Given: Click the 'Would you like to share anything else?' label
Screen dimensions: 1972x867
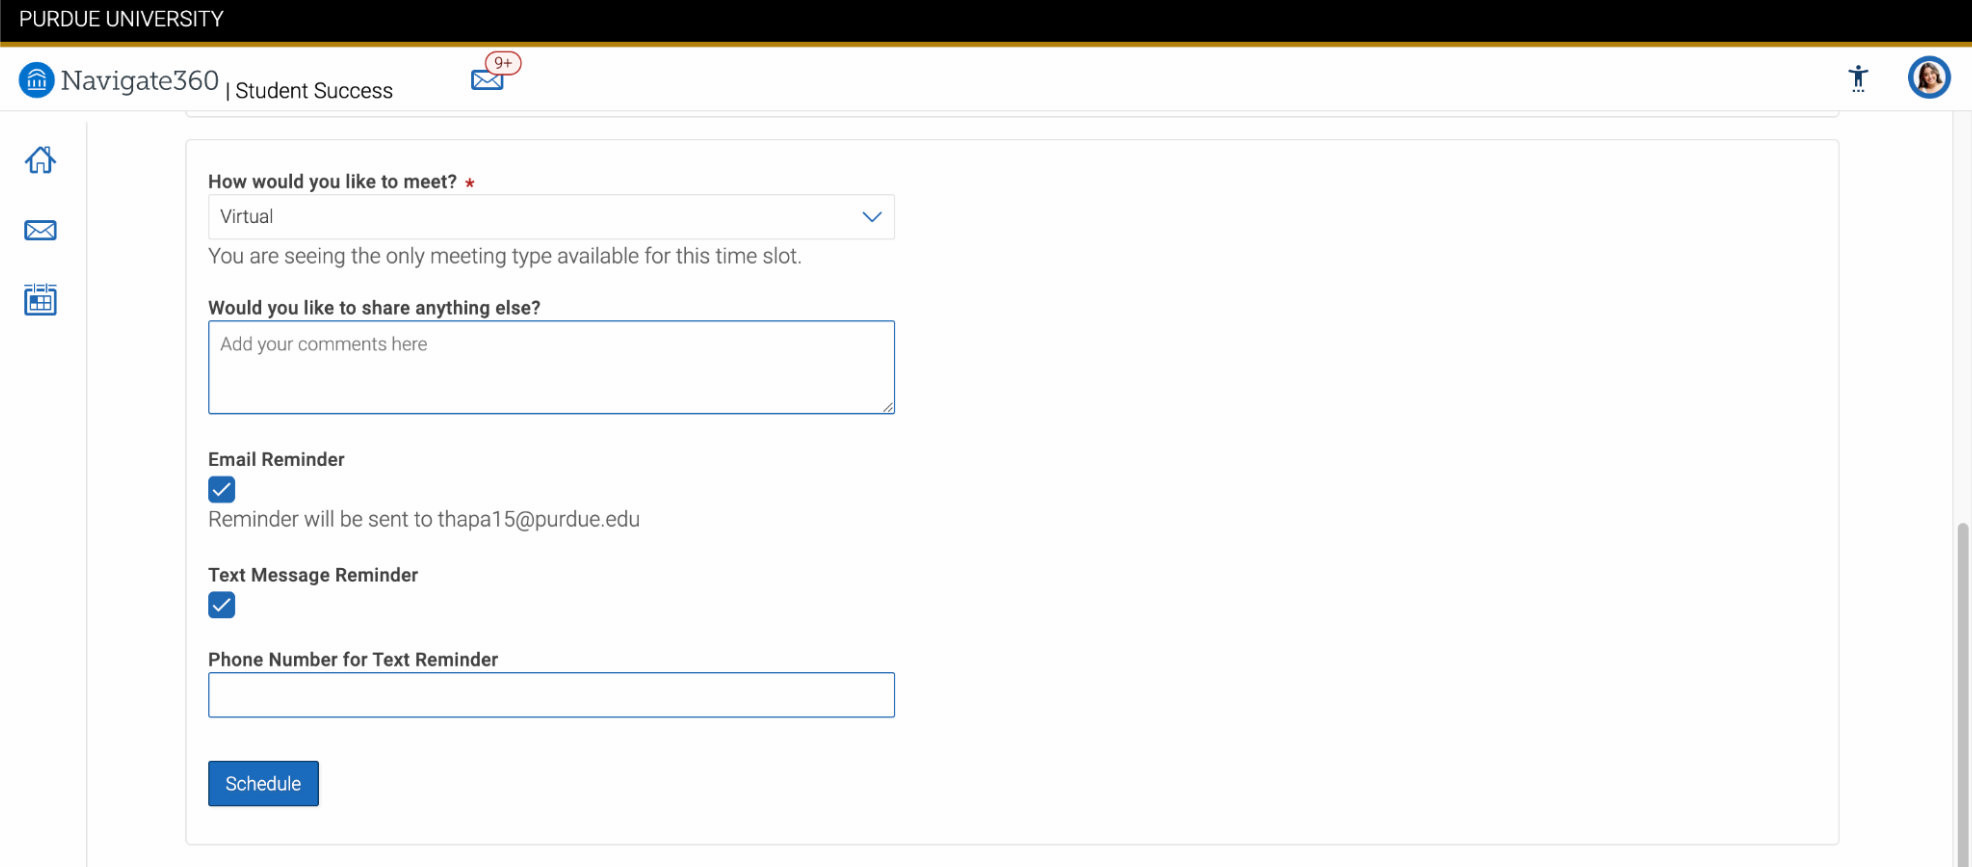Looking at the screenshot, I should tap(374, 308).
